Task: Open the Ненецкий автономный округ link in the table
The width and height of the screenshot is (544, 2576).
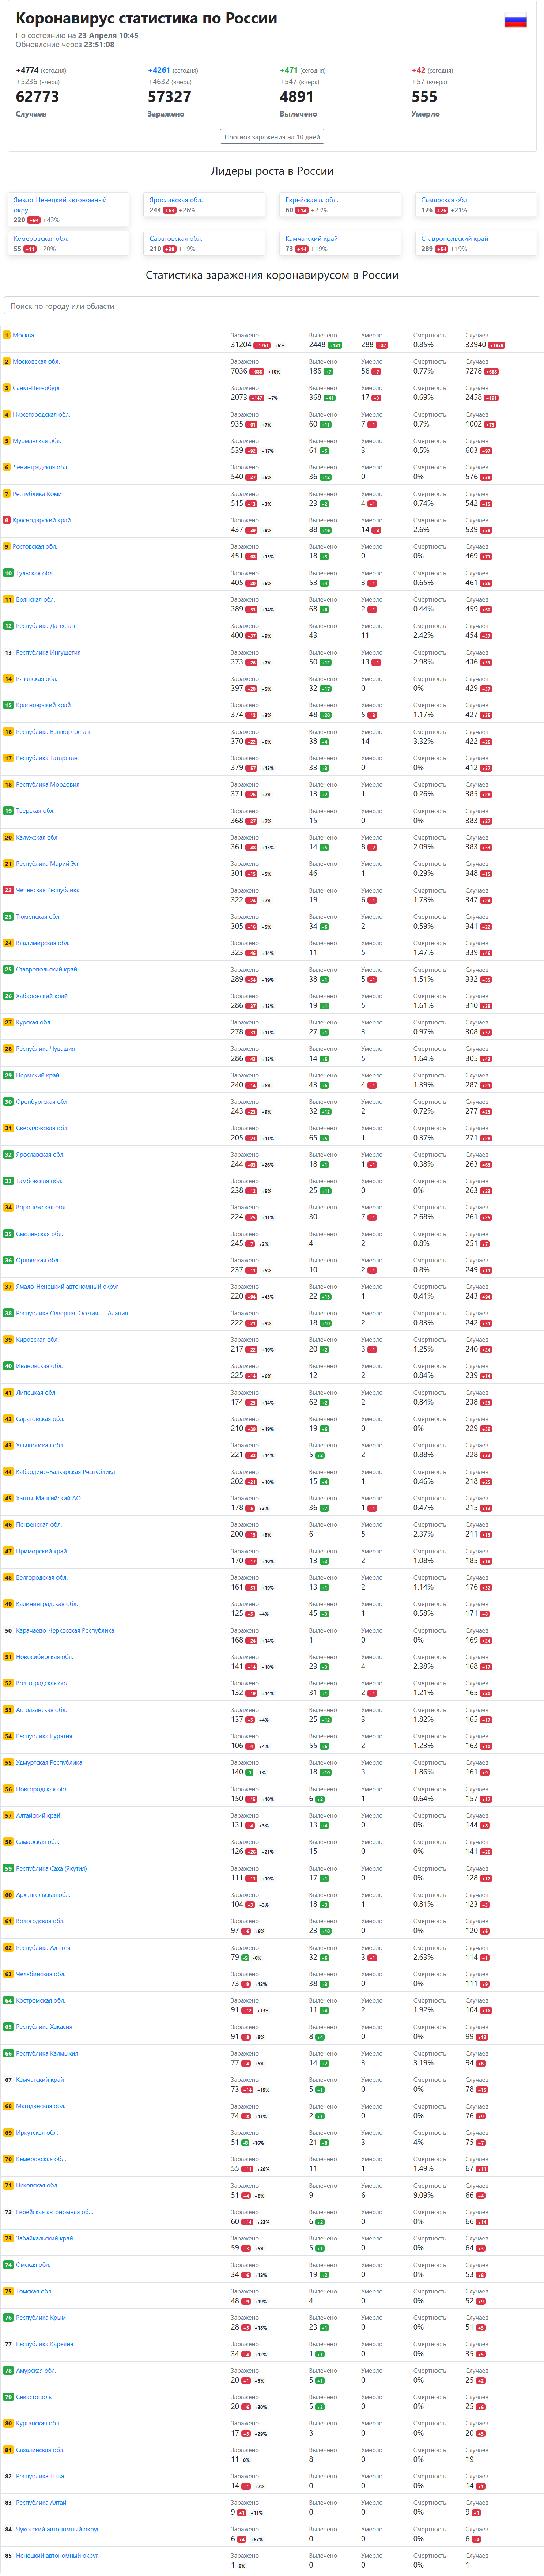Action: [57, 2555]
